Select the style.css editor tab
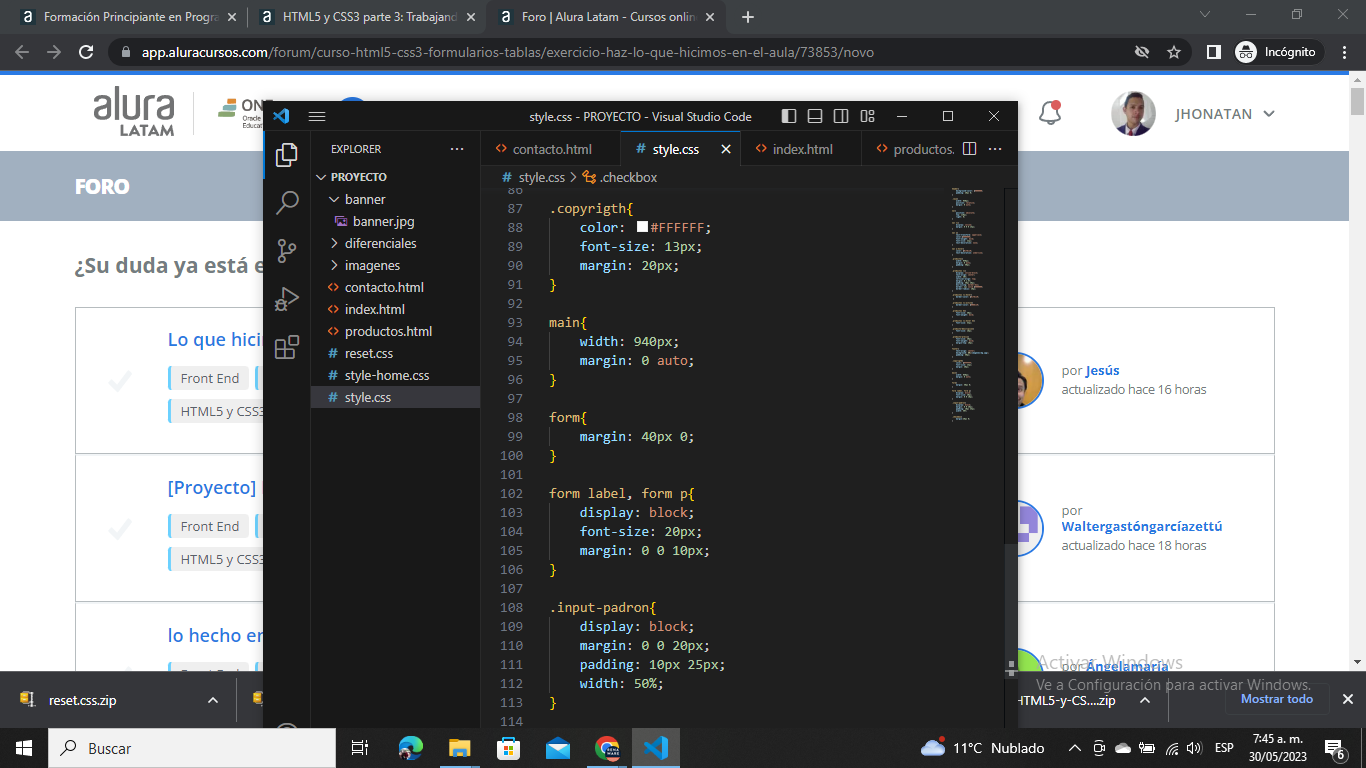 (681, 149)
